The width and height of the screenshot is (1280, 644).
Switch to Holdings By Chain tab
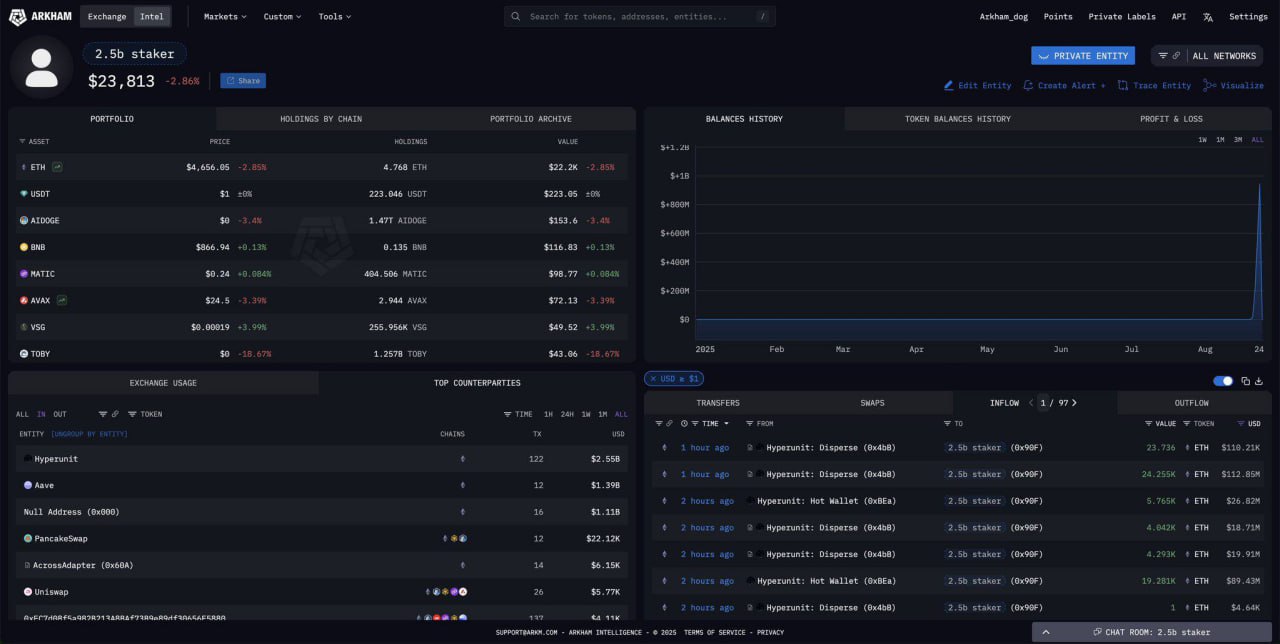pyautogui.click(x=321, y=119)
